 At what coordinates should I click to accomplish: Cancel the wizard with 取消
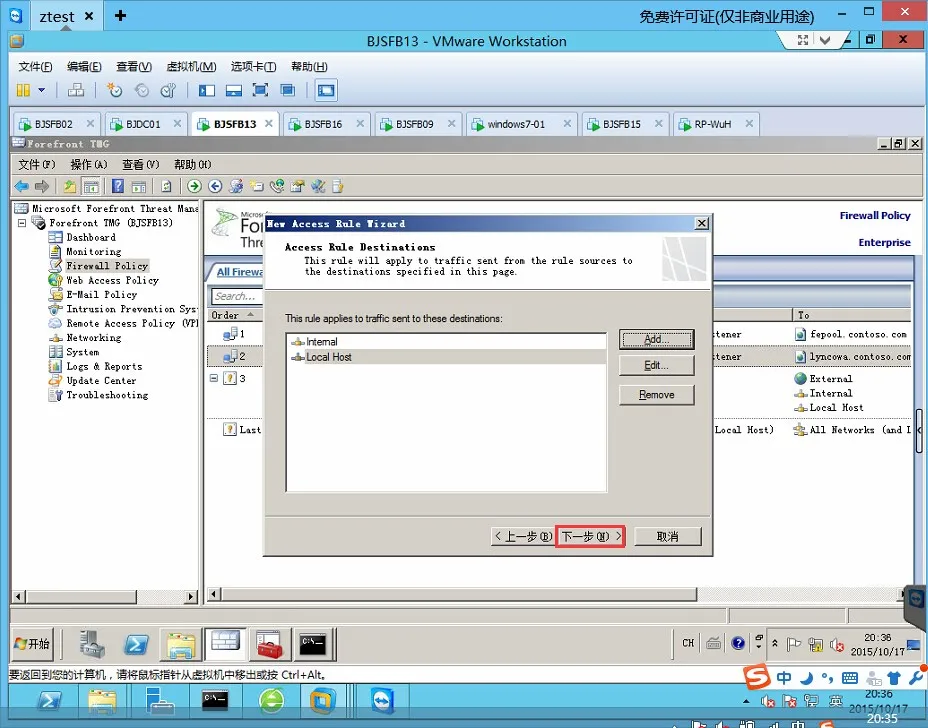tap(668, 536)
